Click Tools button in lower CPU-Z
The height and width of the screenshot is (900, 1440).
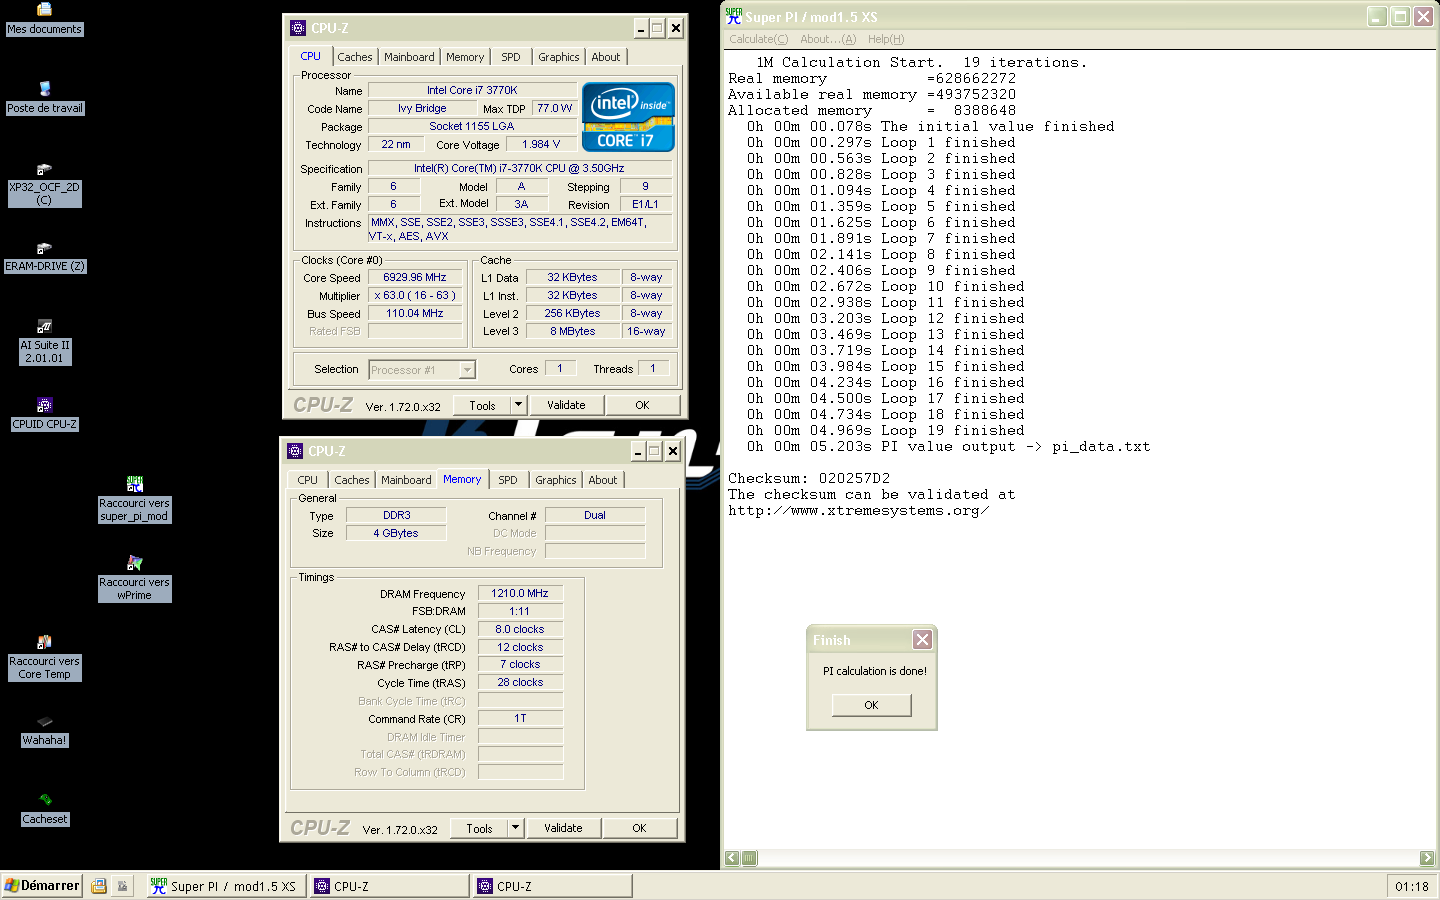[x=480, y=828]
